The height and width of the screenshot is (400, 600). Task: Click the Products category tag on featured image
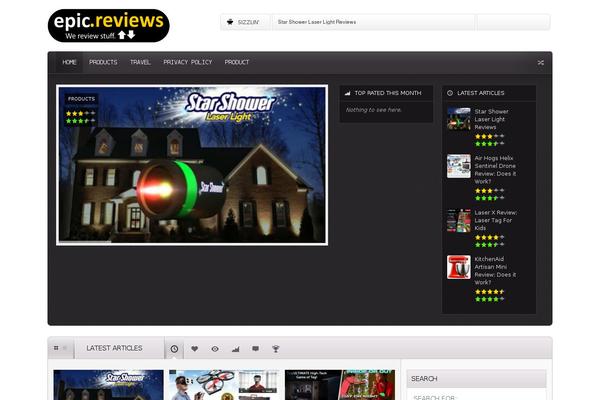(81, 99)
